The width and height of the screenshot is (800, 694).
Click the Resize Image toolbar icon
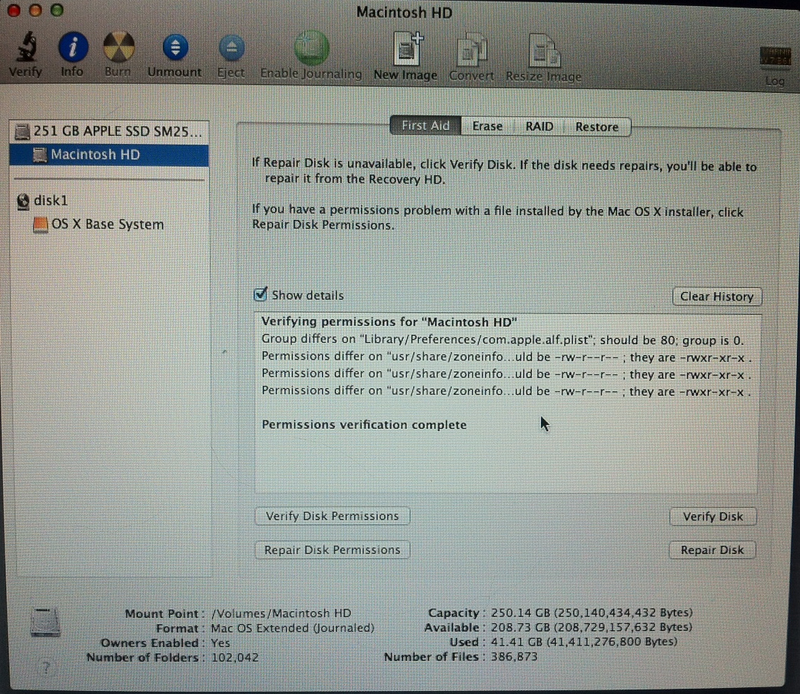click(x=544, y=50)
